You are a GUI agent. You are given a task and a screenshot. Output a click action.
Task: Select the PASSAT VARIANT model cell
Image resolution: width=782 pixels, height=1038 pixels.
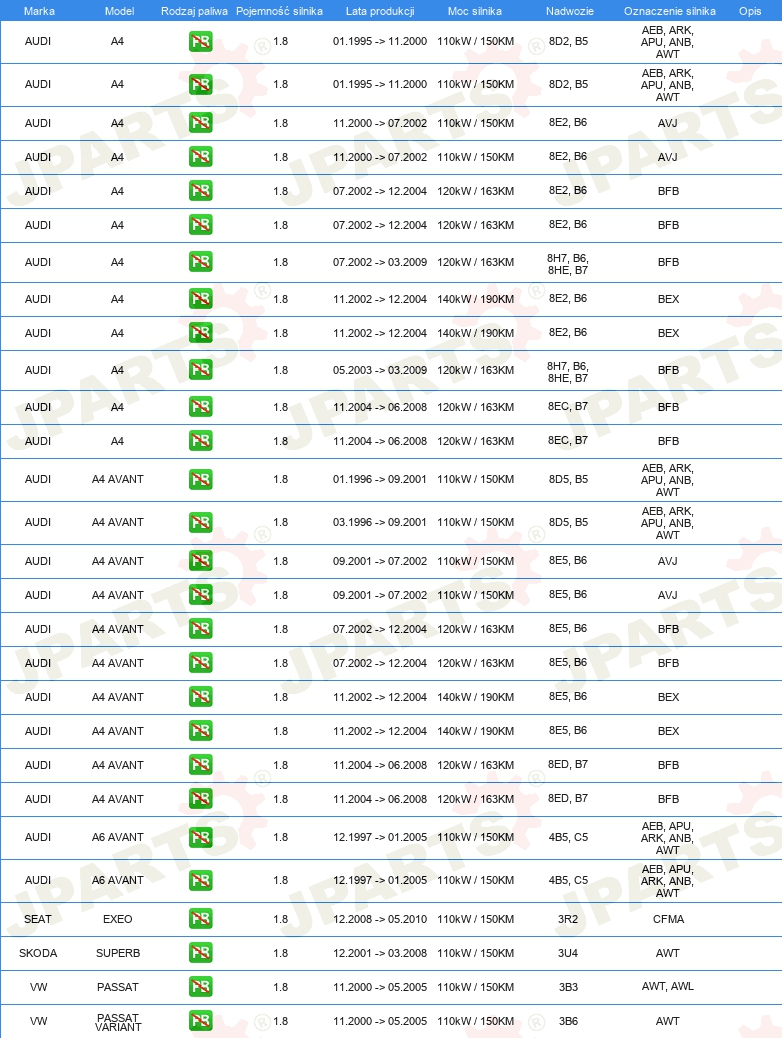tap(118, 1022)
